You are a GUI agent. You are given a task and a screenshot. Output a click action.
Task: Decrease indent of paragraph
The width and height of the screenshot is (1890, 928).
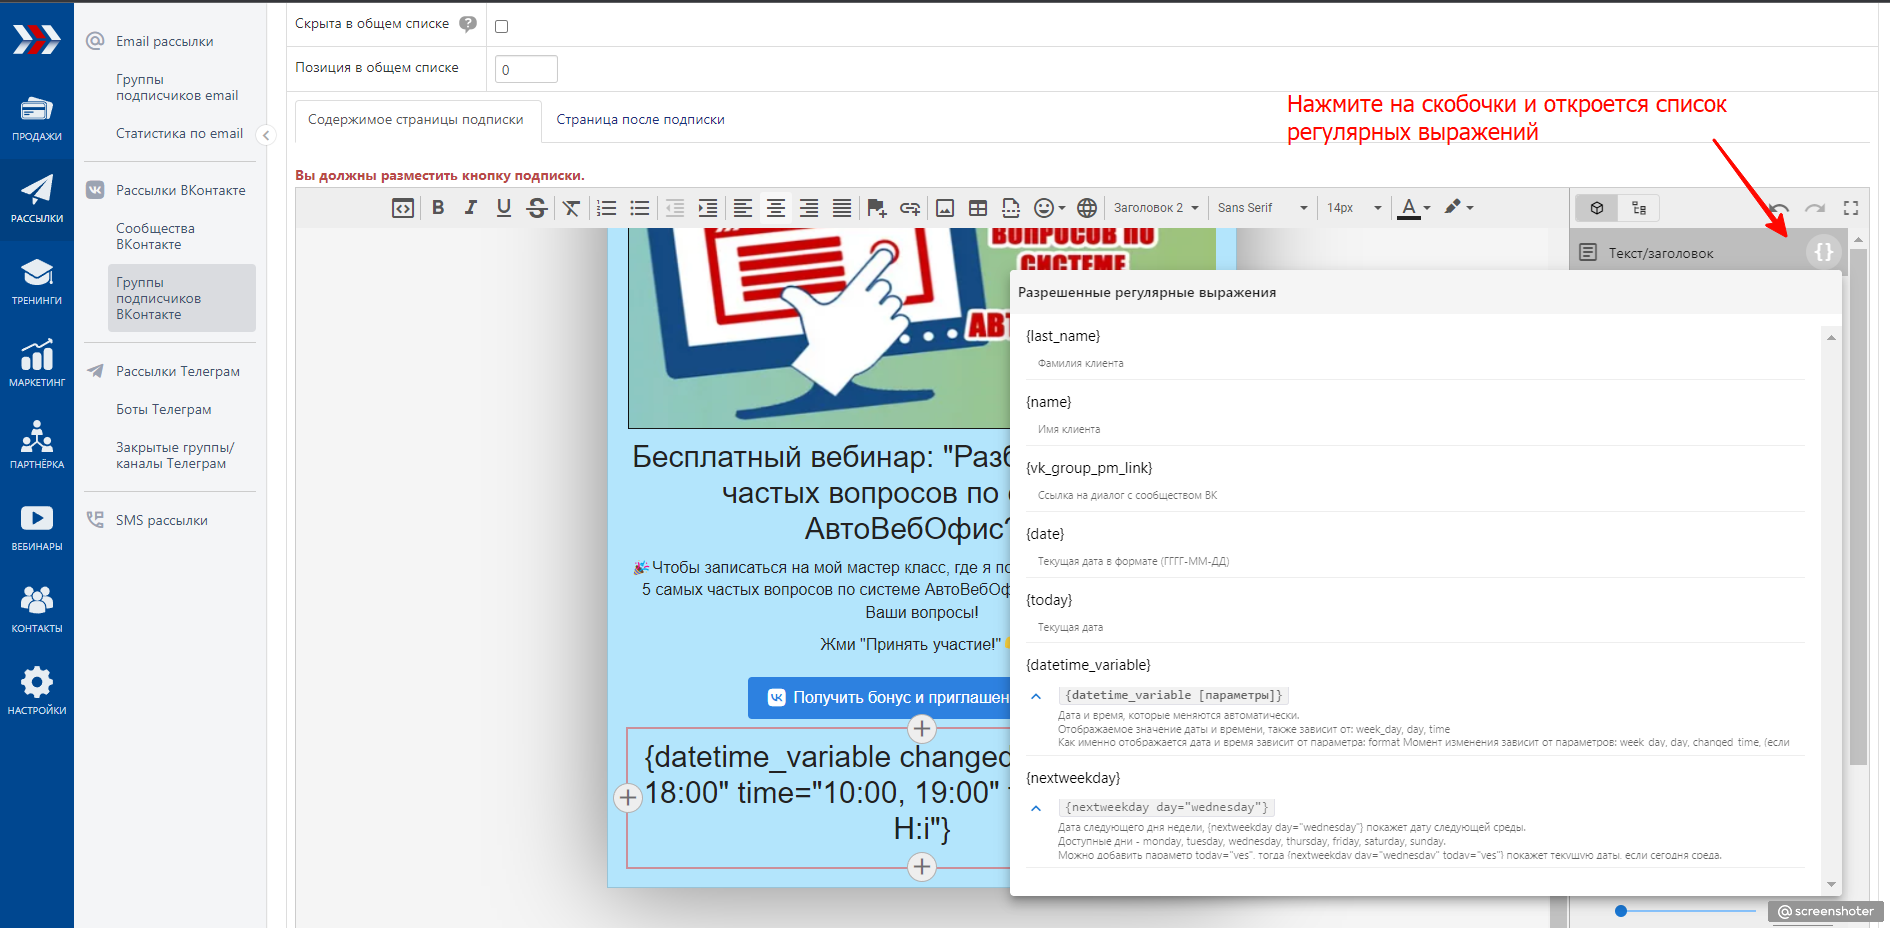click(x=675, y=208)
